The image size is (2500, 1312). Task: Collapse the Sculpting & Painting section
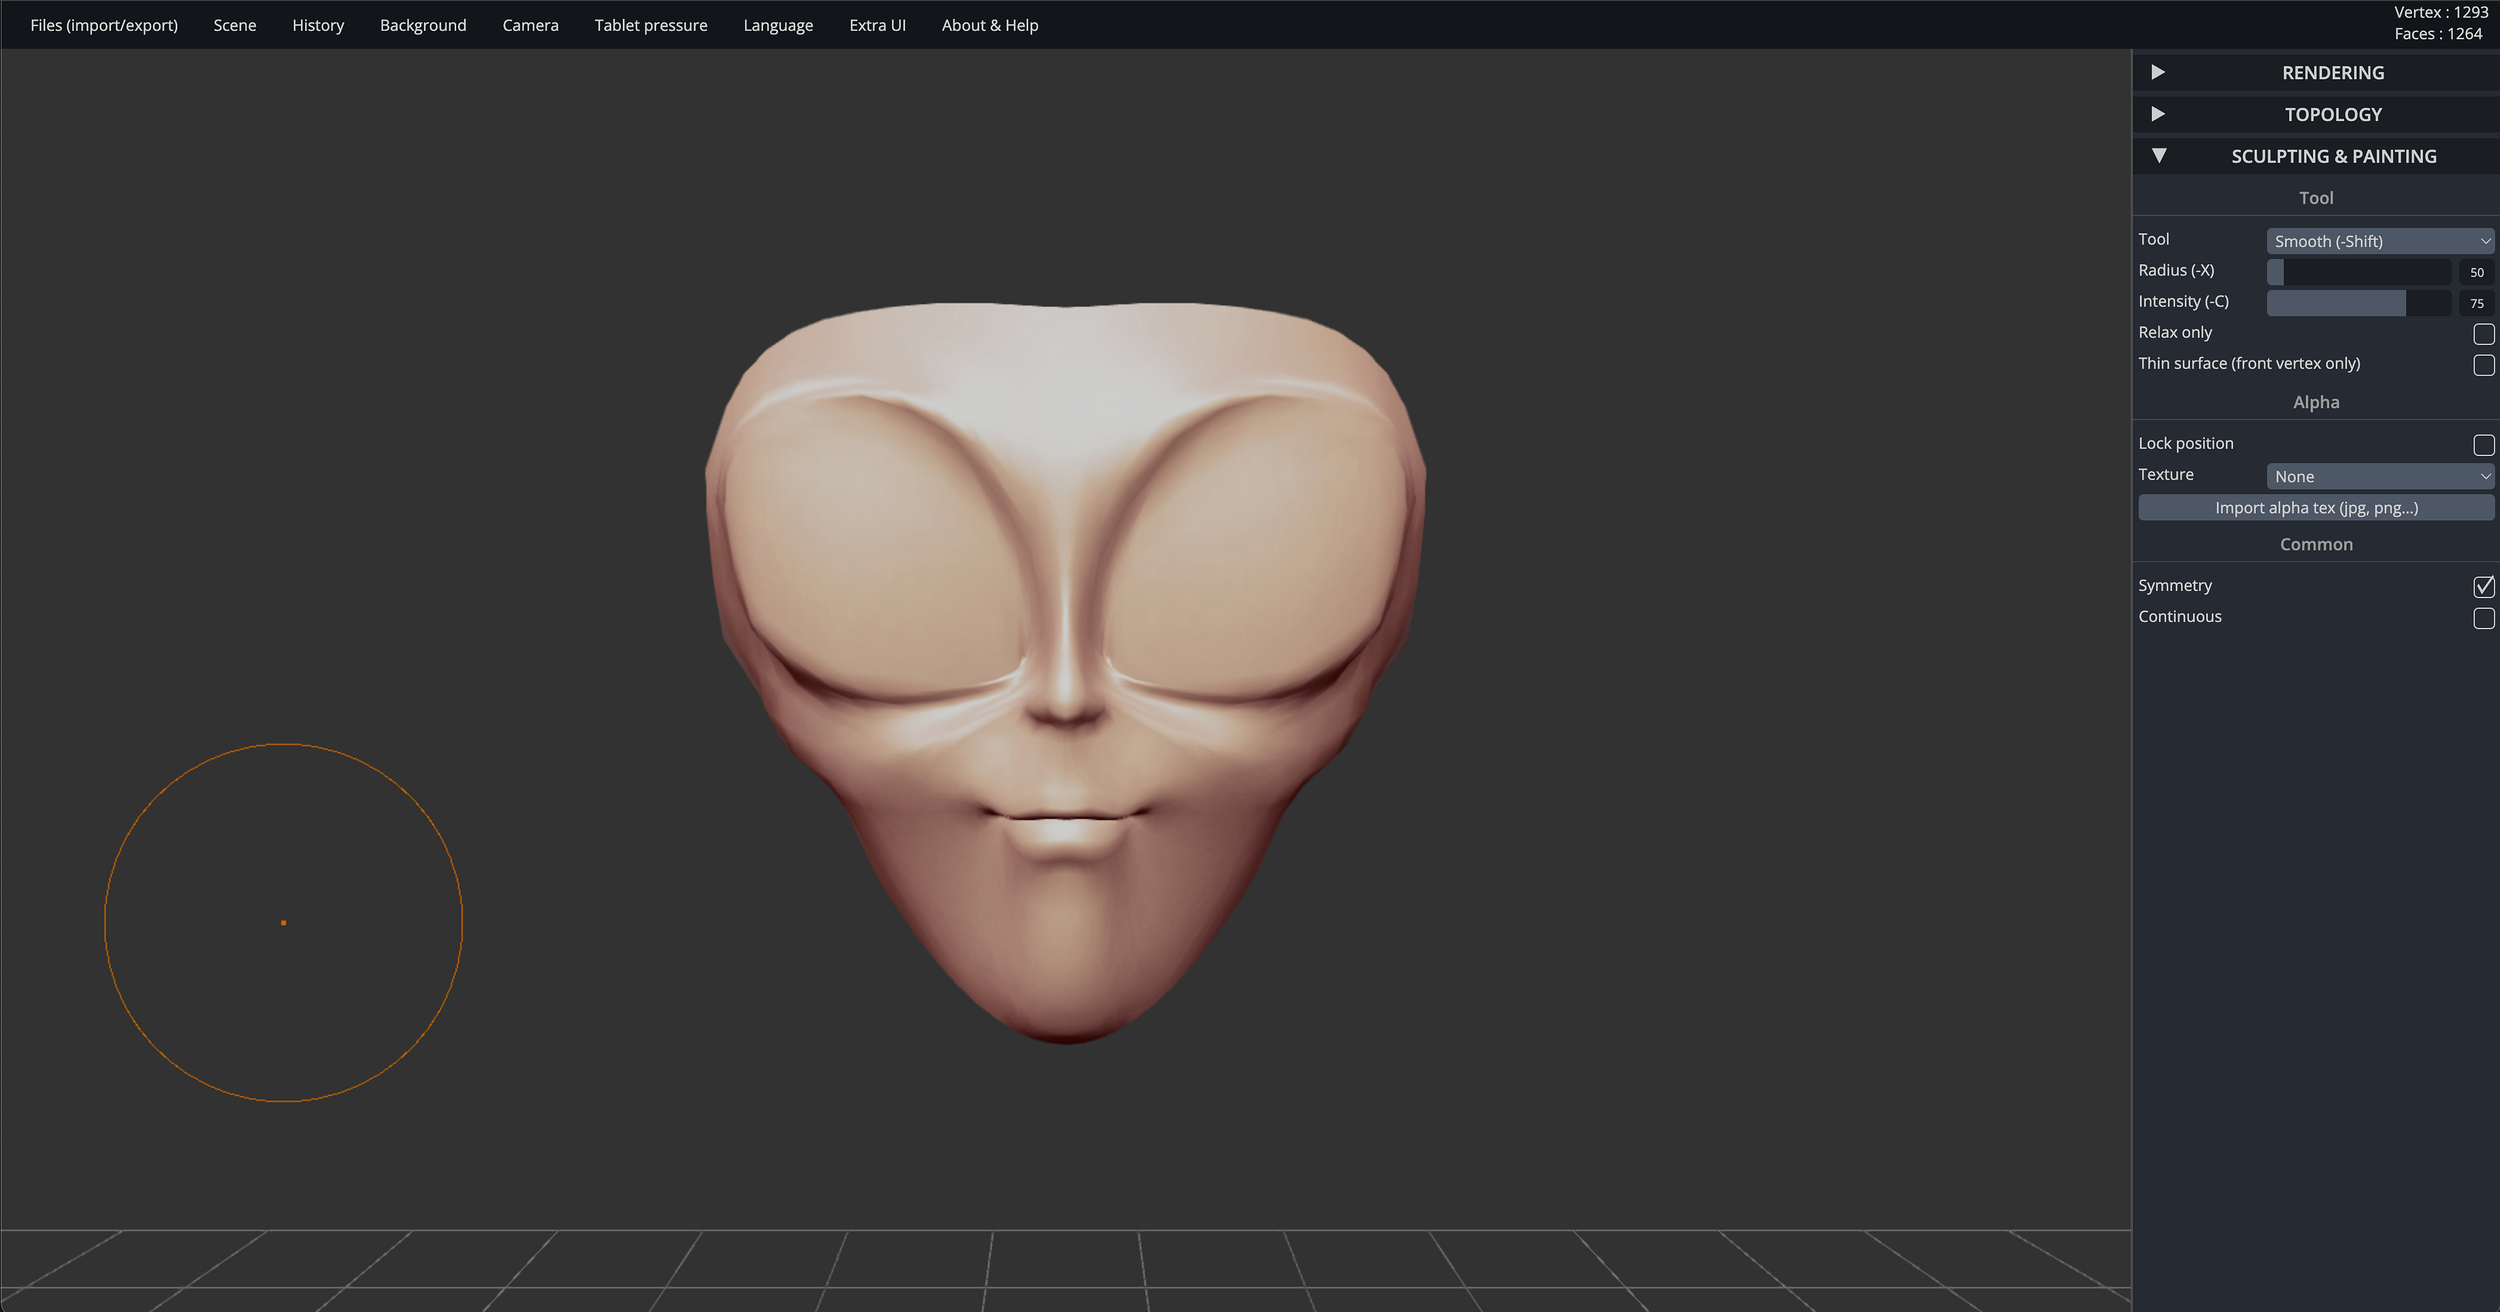tap(2159, 156)
